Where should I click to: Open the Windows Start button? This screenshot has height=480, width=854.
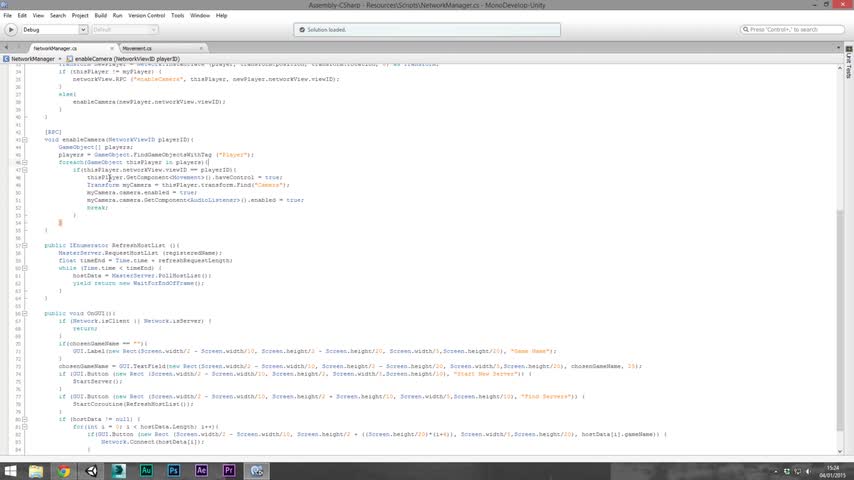point(10,471)
